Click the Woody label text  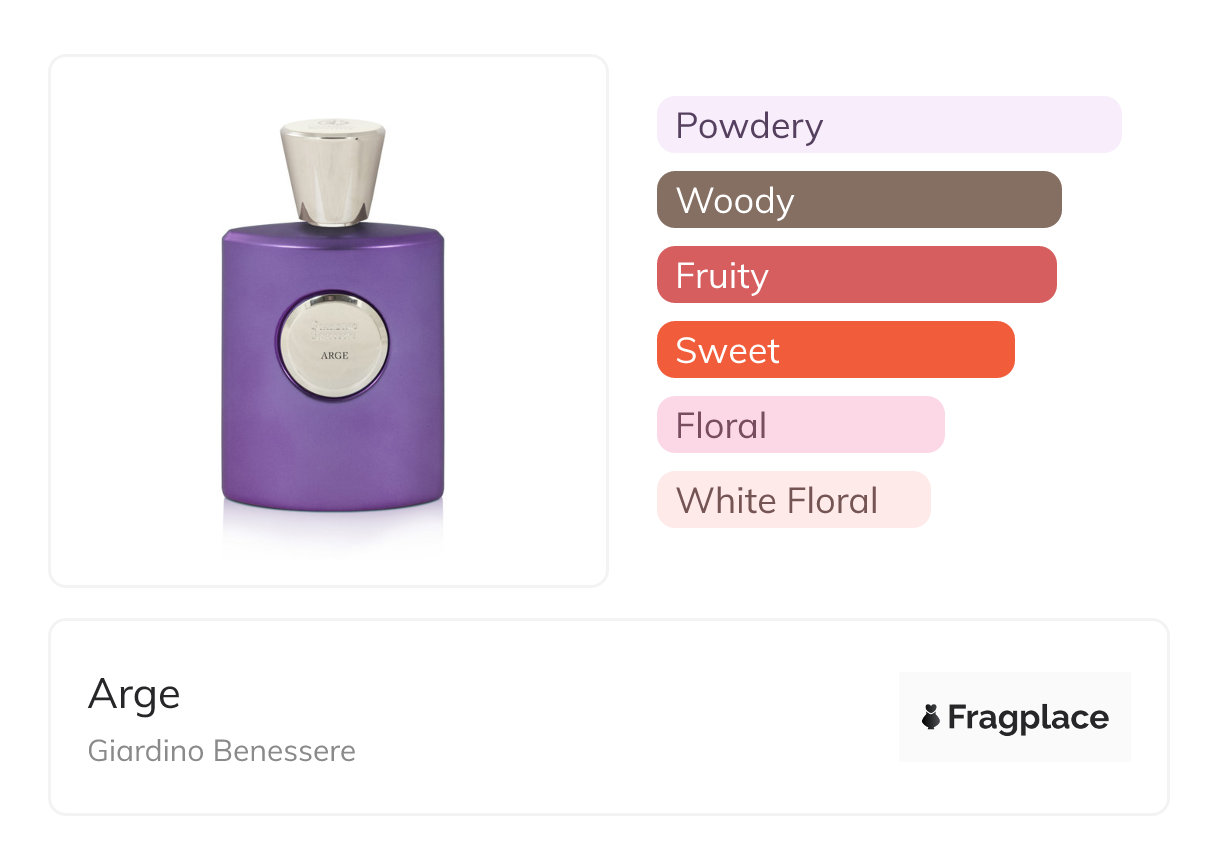pos(735,201)
